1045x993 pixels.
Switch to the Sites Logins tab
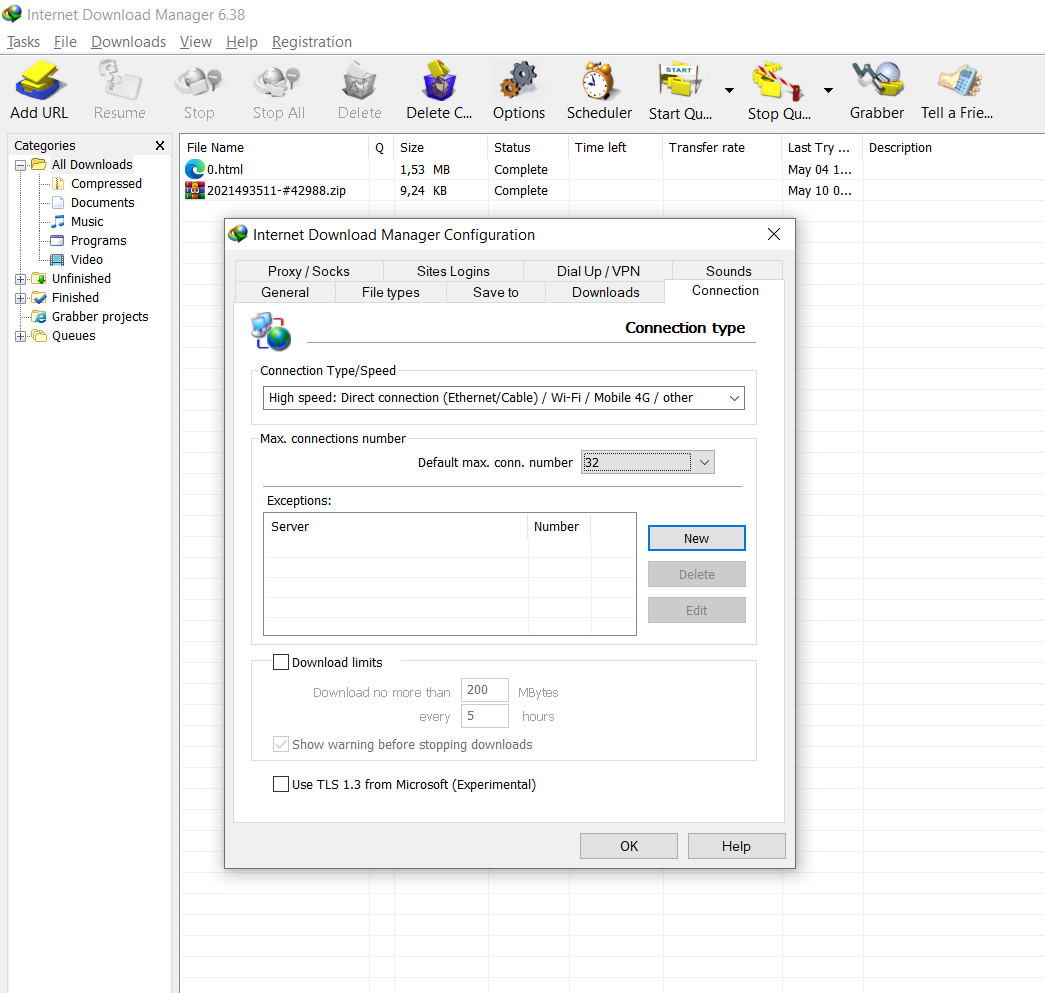453,271
